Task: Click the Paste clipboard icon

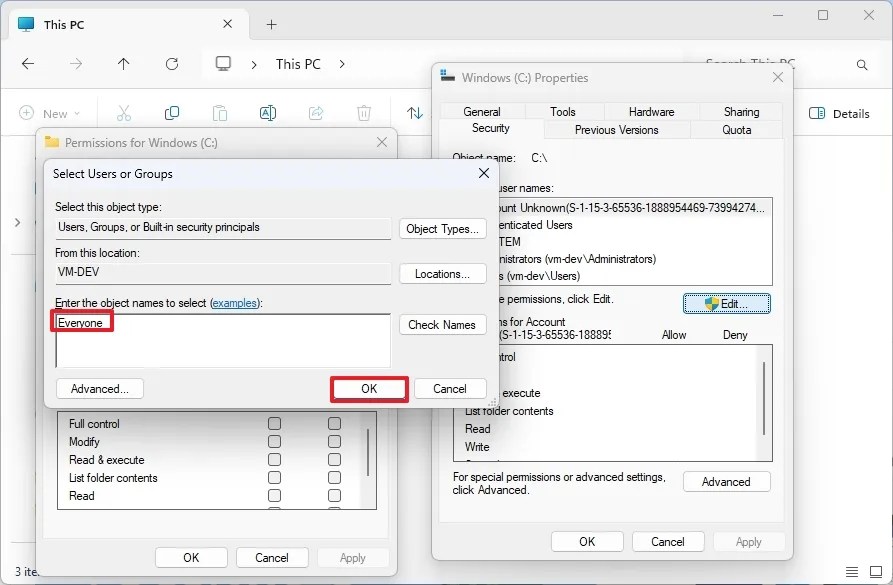Action: [220, 113]
